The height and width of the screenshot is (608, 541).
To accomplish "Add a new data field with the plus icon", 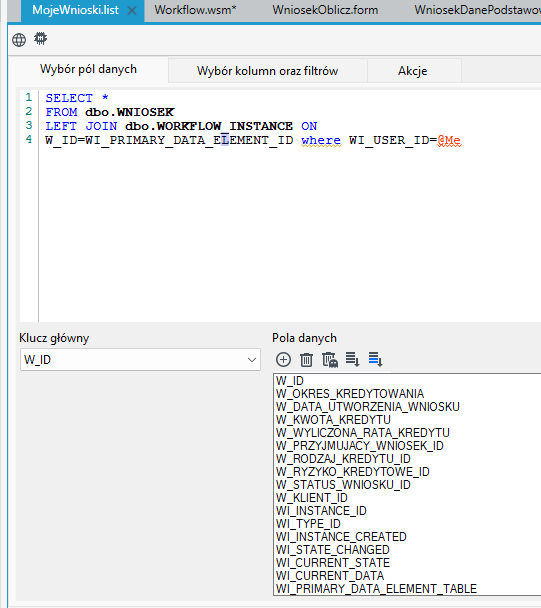I will tap(283, 360).
